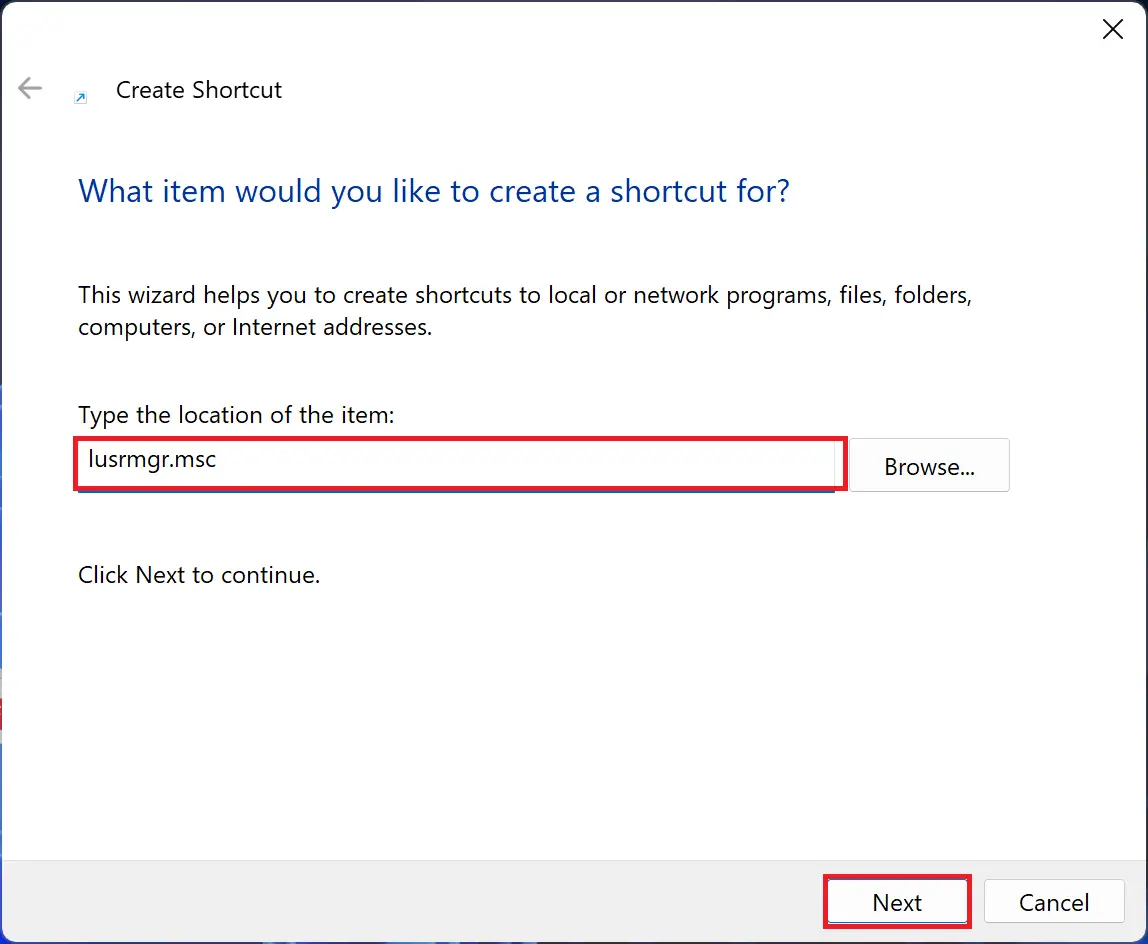1148x944 pixels.
Task: Click the Create Shortcut title text
Action: [198, 90]
